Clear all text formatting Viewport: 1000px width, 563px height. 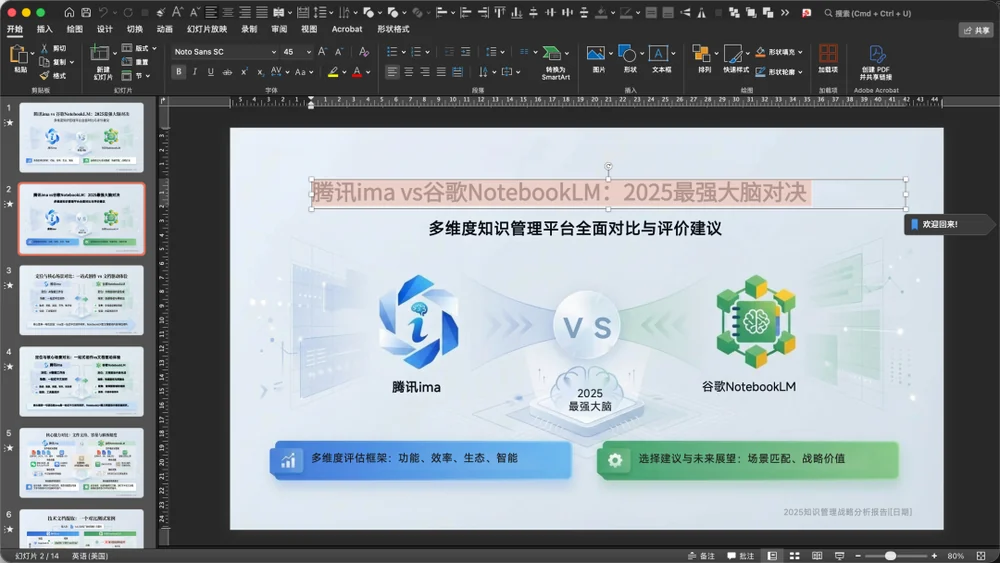(x=364, y=52)
